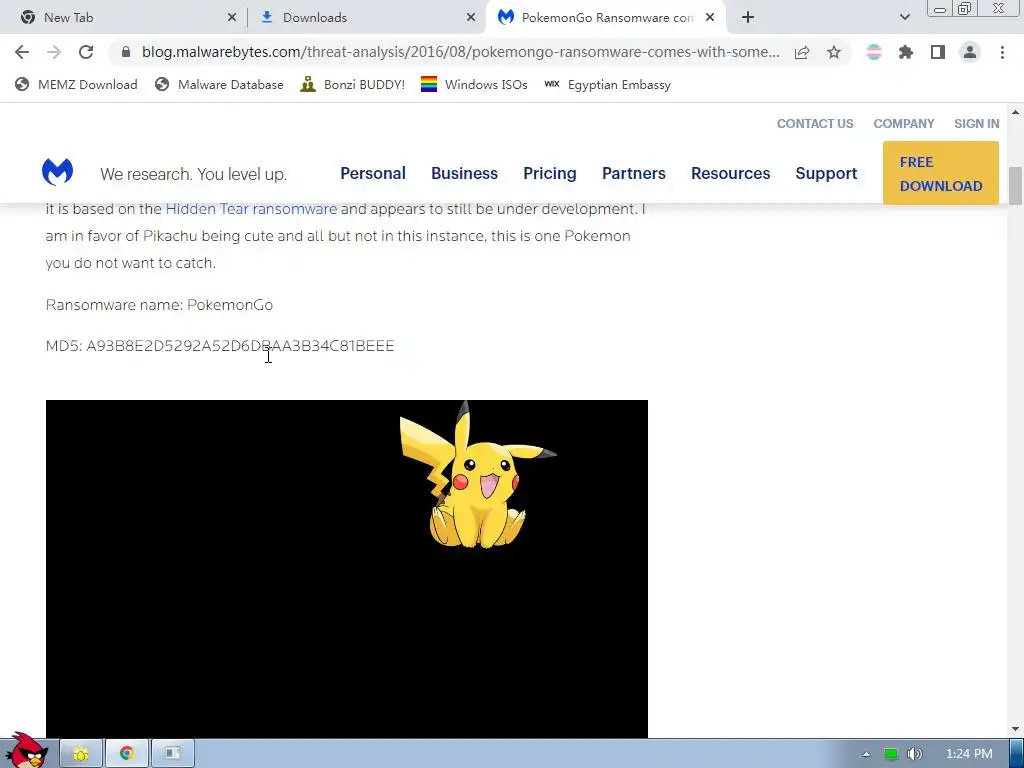Open the MEMZ Download bookmark
Viewport: 1024px width, 768px height.
[x=76, y=85]
